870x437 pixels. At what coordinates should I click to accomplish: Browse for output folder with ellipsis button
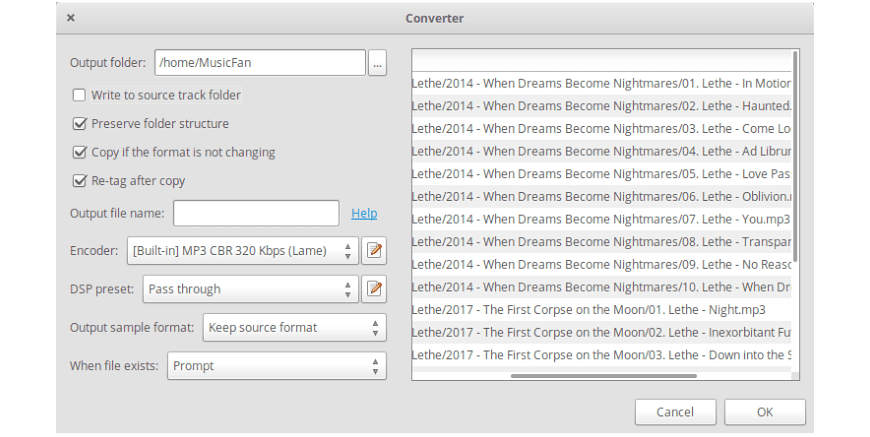click(377, 62)
